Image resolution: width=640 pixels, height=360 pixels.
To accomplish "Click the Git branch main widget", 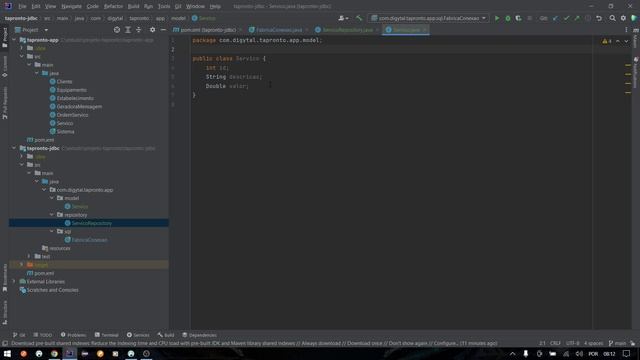I will (x=617, y=343).
